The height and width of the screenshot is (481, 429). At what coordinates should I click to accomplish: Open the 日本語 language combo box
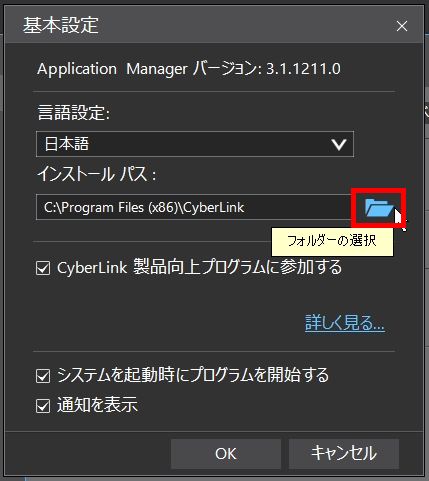[x=195, y=144]
